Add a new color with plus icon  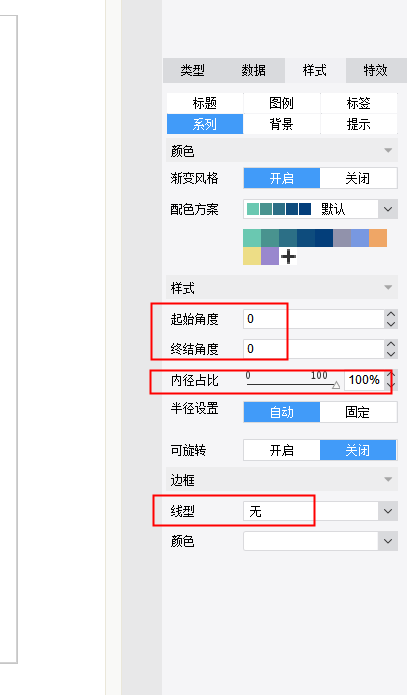pyautogui.click(x=288, y=256)
